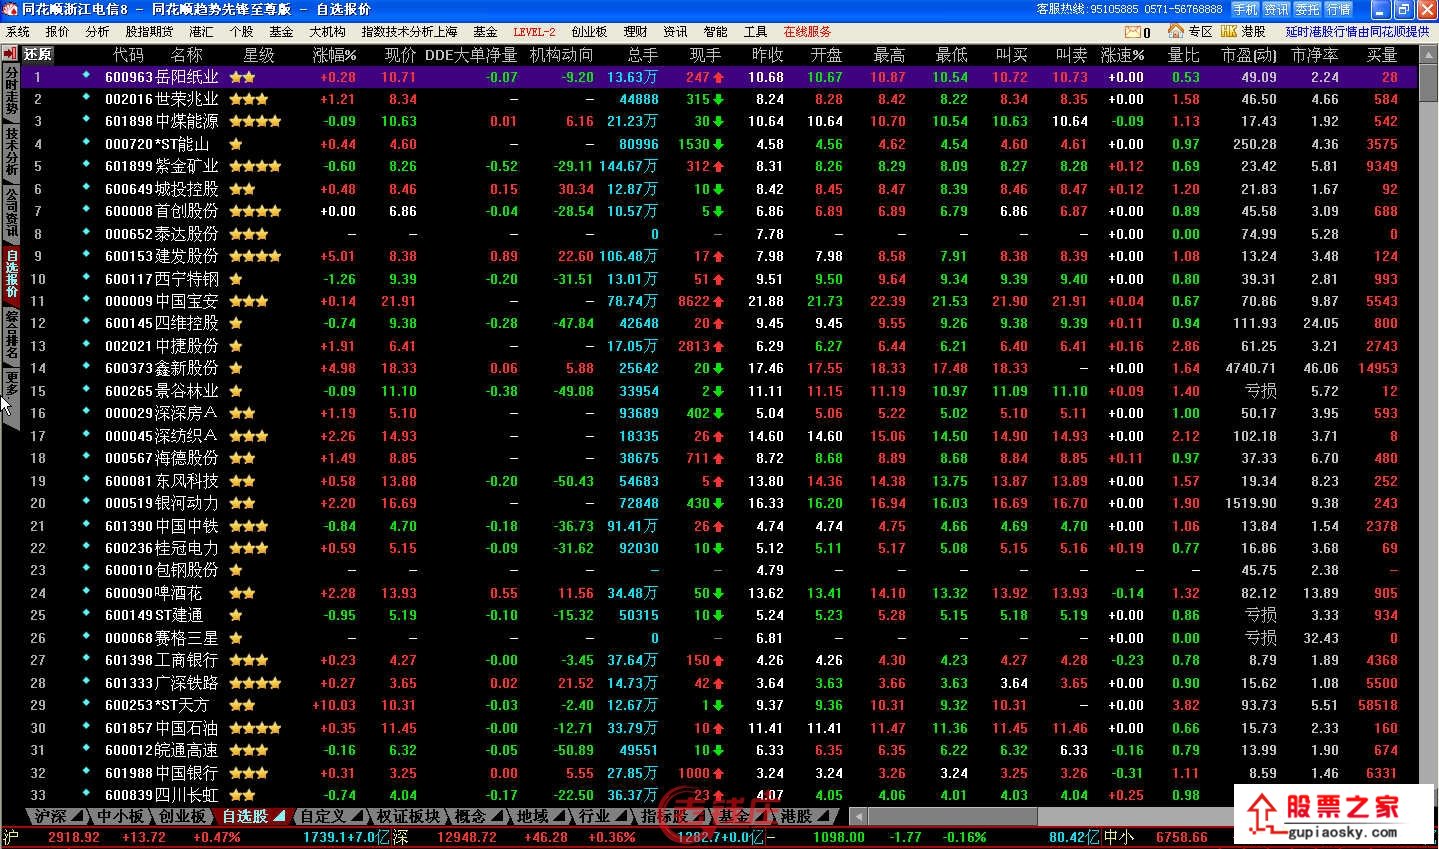Switch to the 技术分析 side tab

(11, 151)
